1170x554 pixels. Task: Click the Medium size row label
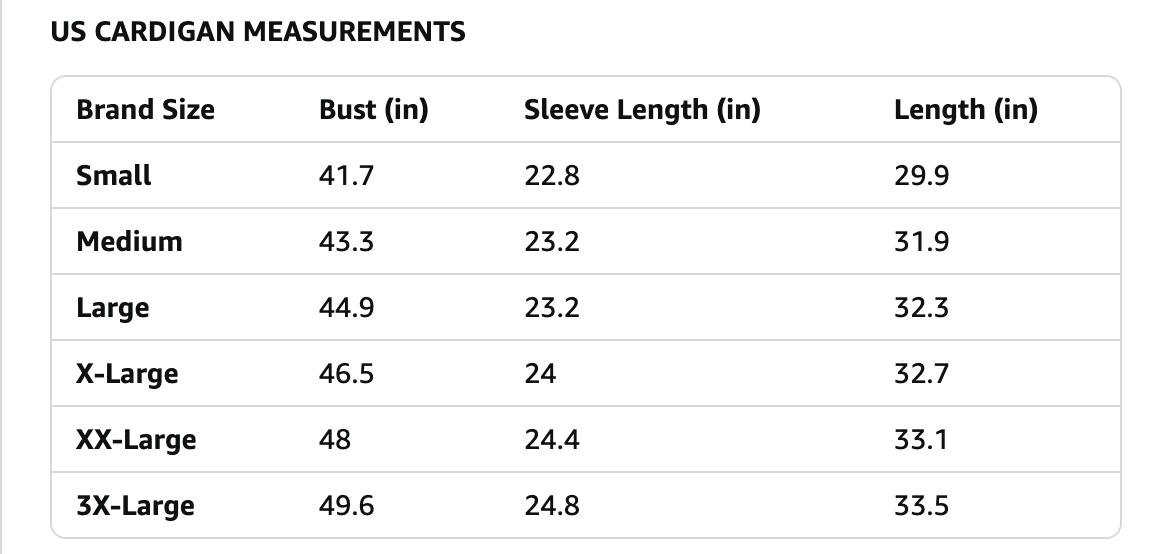coord(129,241)
